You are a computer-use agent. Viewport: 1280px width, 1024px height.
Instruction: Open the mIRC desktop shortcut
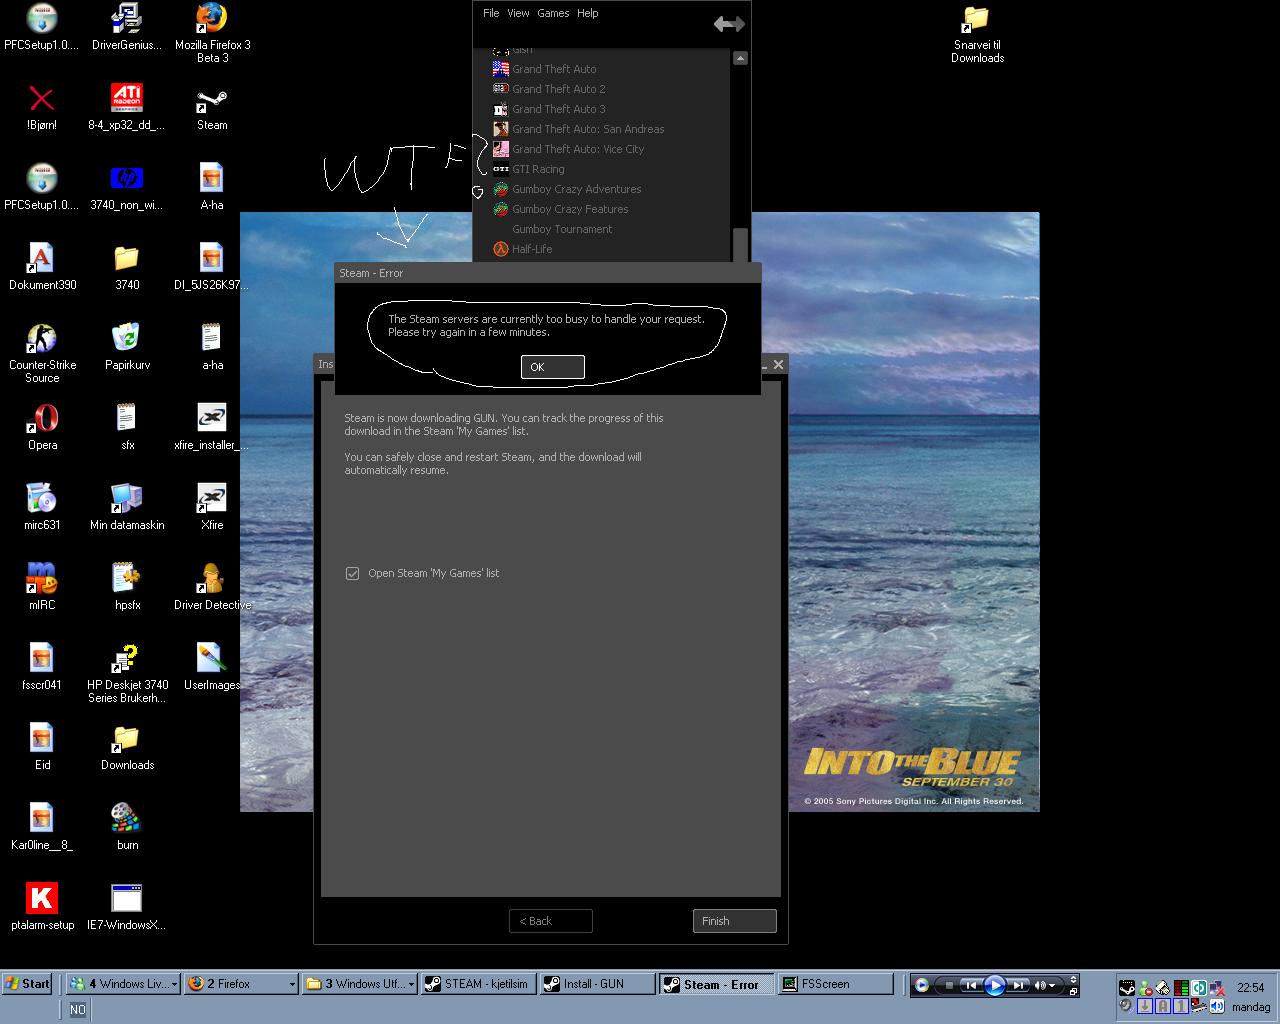tap(42, 587)
